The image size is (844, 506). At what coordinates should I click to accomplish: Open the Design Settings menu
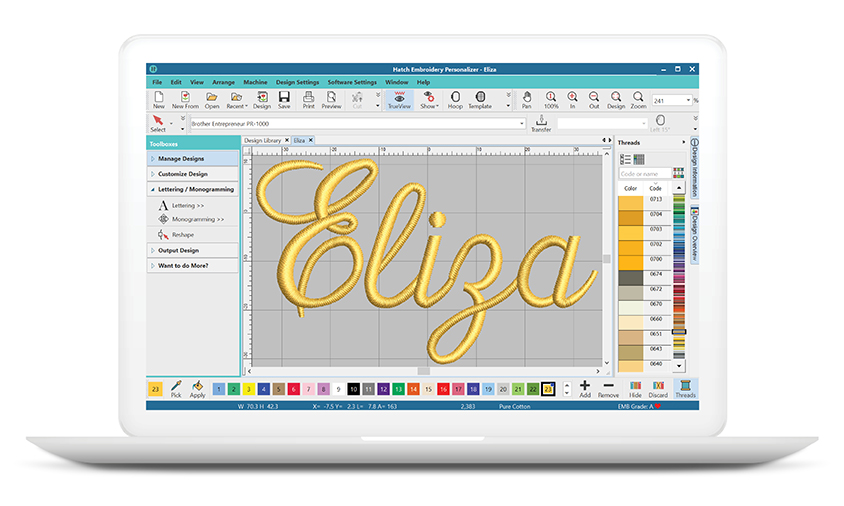point(297,82)
